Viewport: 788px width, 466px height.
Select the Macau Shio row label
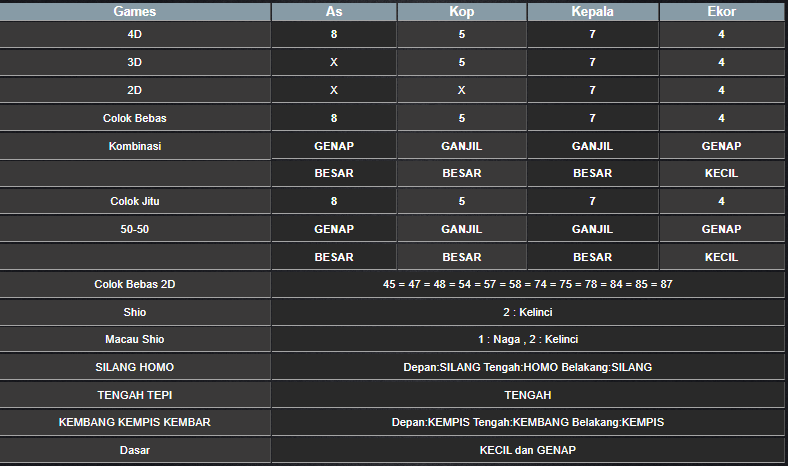point(135,339)
